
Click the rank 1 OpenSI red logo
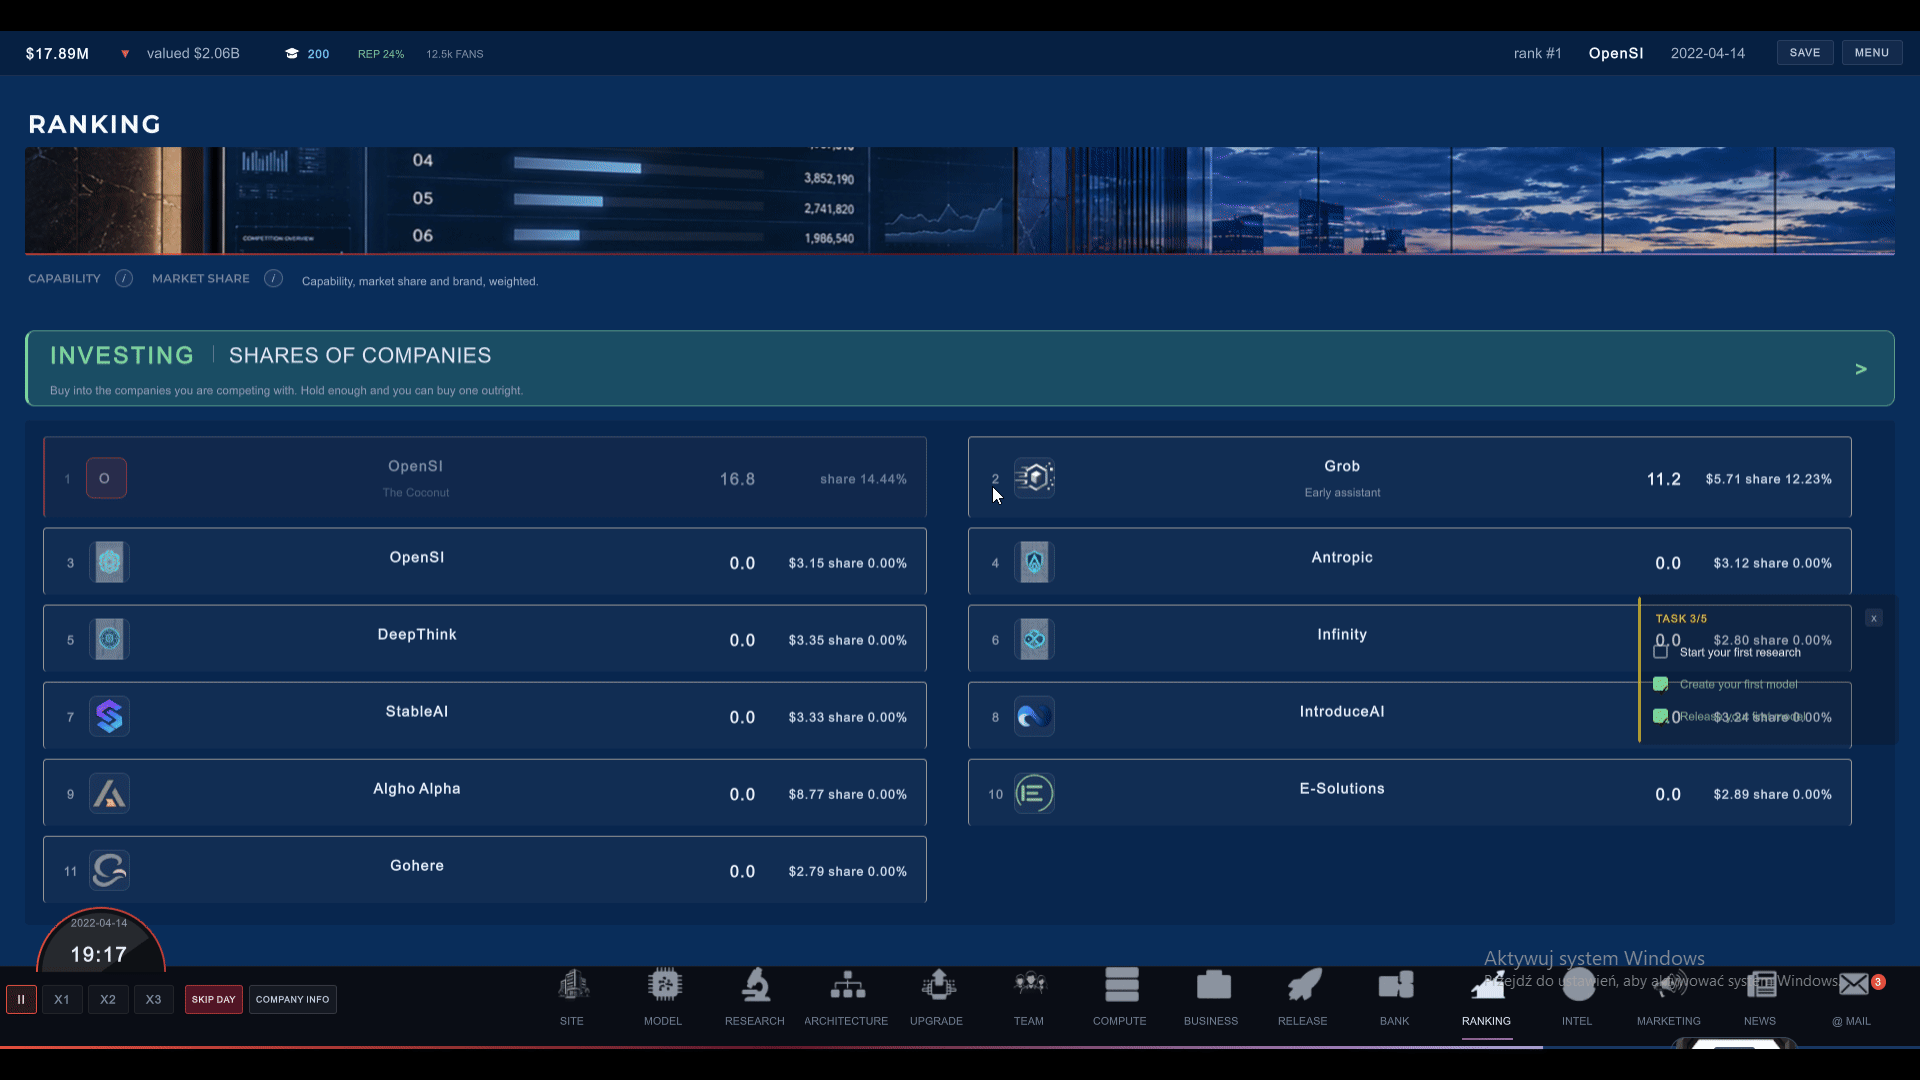click(106, 478)
